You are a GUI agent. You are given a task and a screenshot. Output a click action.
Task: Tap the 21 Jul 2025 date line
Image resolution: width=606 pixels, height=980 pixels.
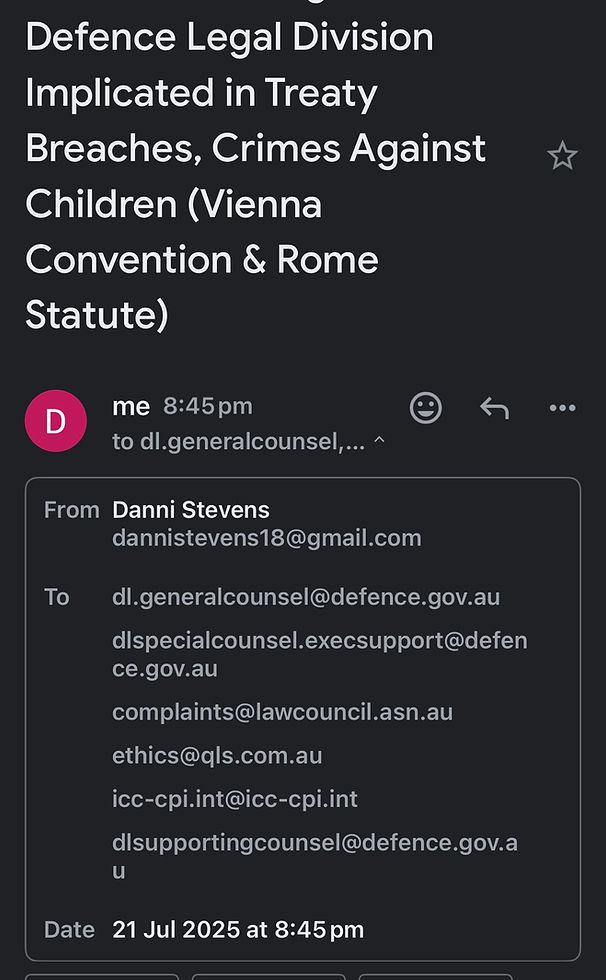[x=238, y=929]
